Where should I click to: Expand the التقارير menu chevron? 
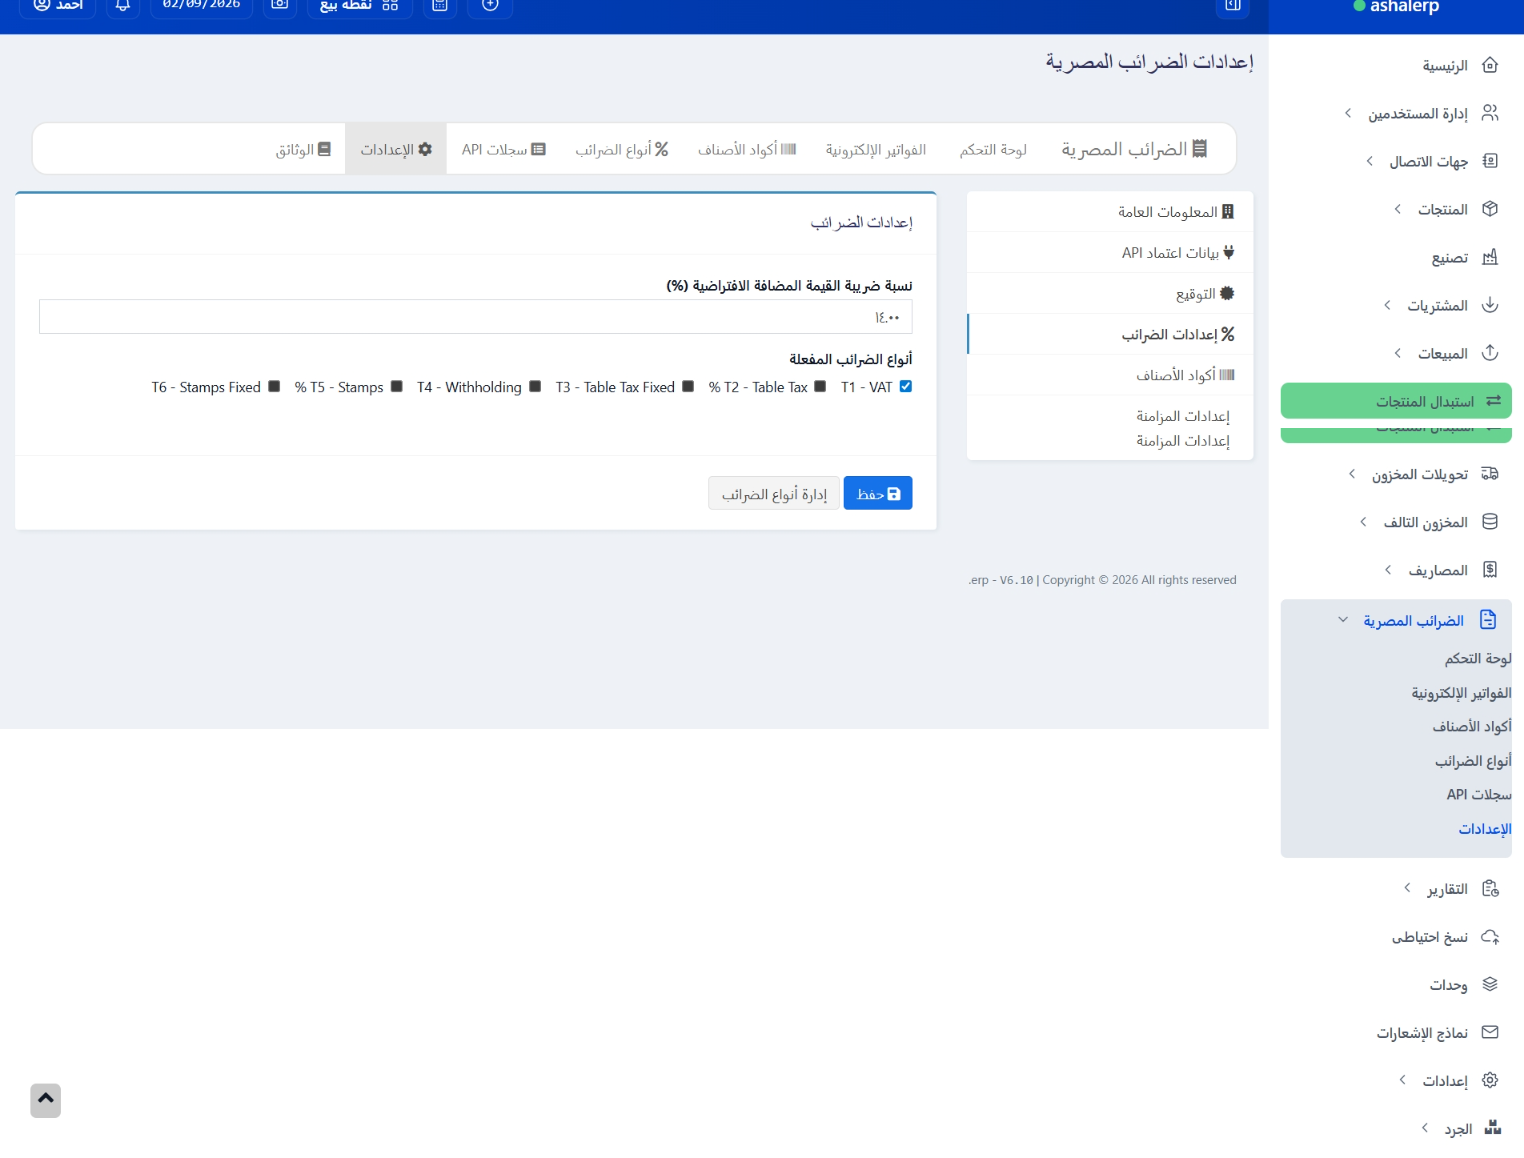pos(1407,888)
